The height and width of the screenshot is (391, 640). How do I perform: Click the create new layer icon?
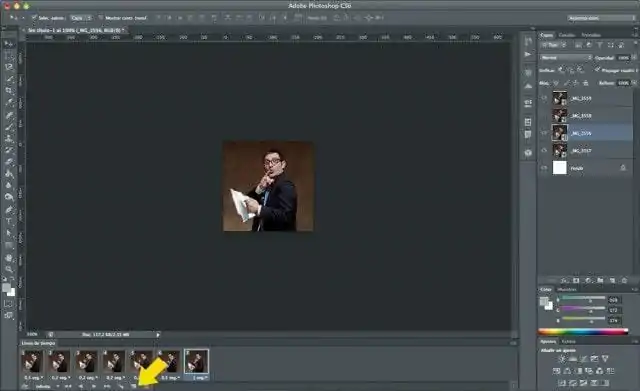pos(612,280)
